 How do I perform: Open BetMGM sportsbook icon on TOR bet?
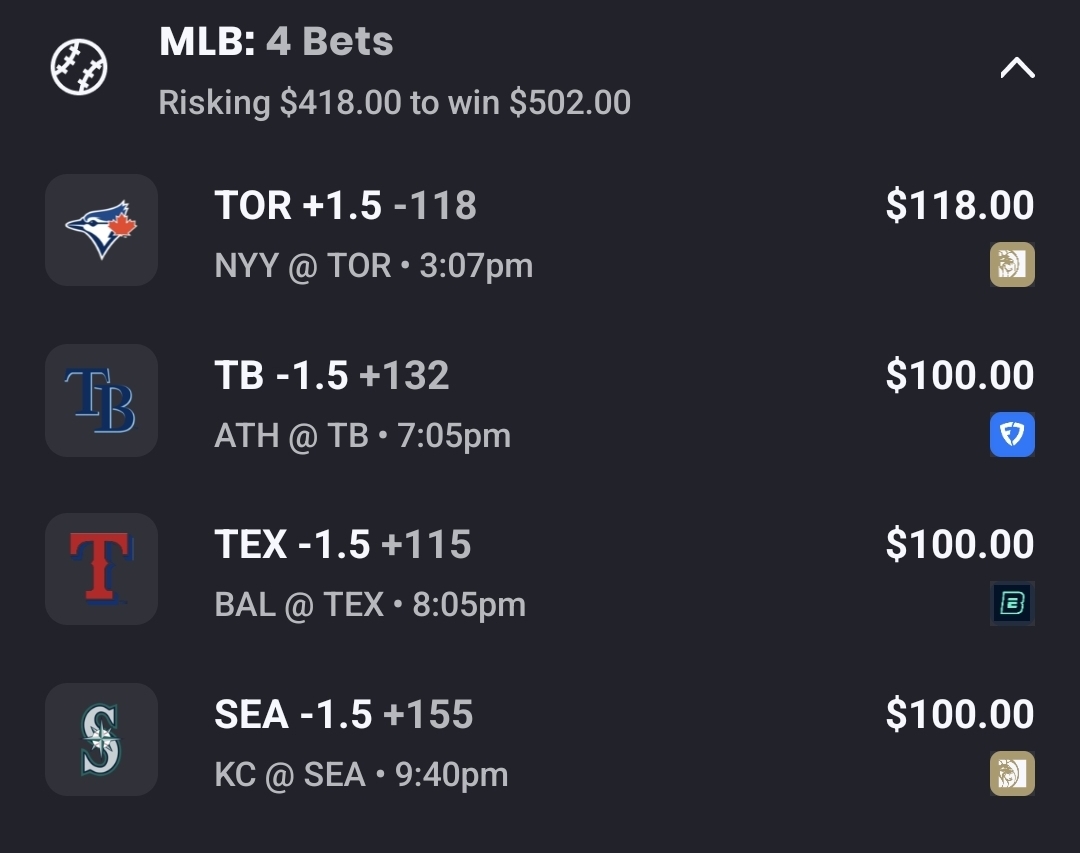[1012, 265]
